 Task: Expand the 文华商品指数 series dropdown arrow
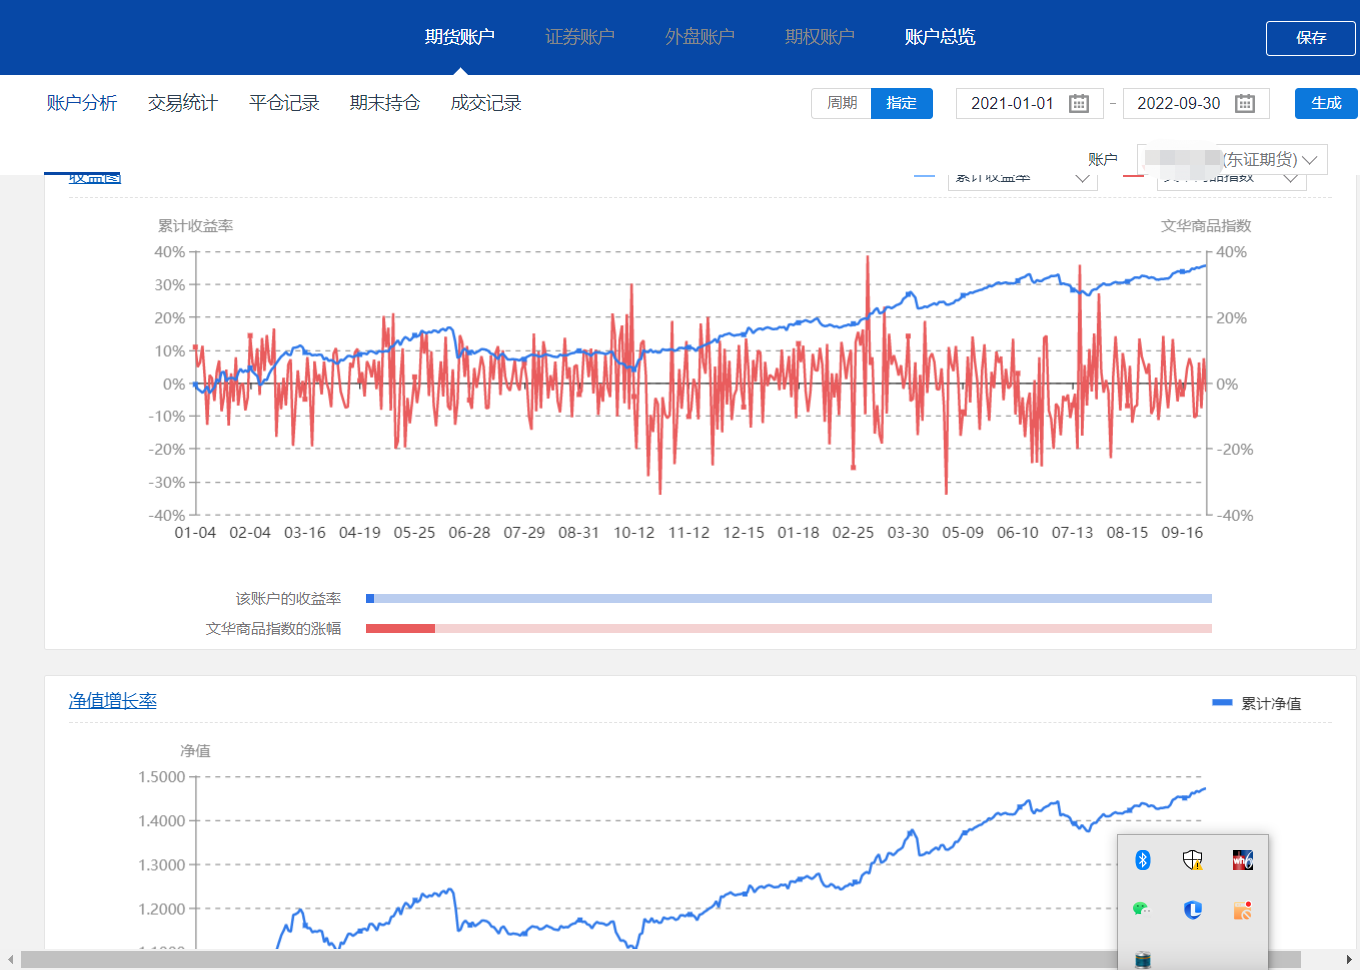pyautogui.click(x=1291, y=179)
